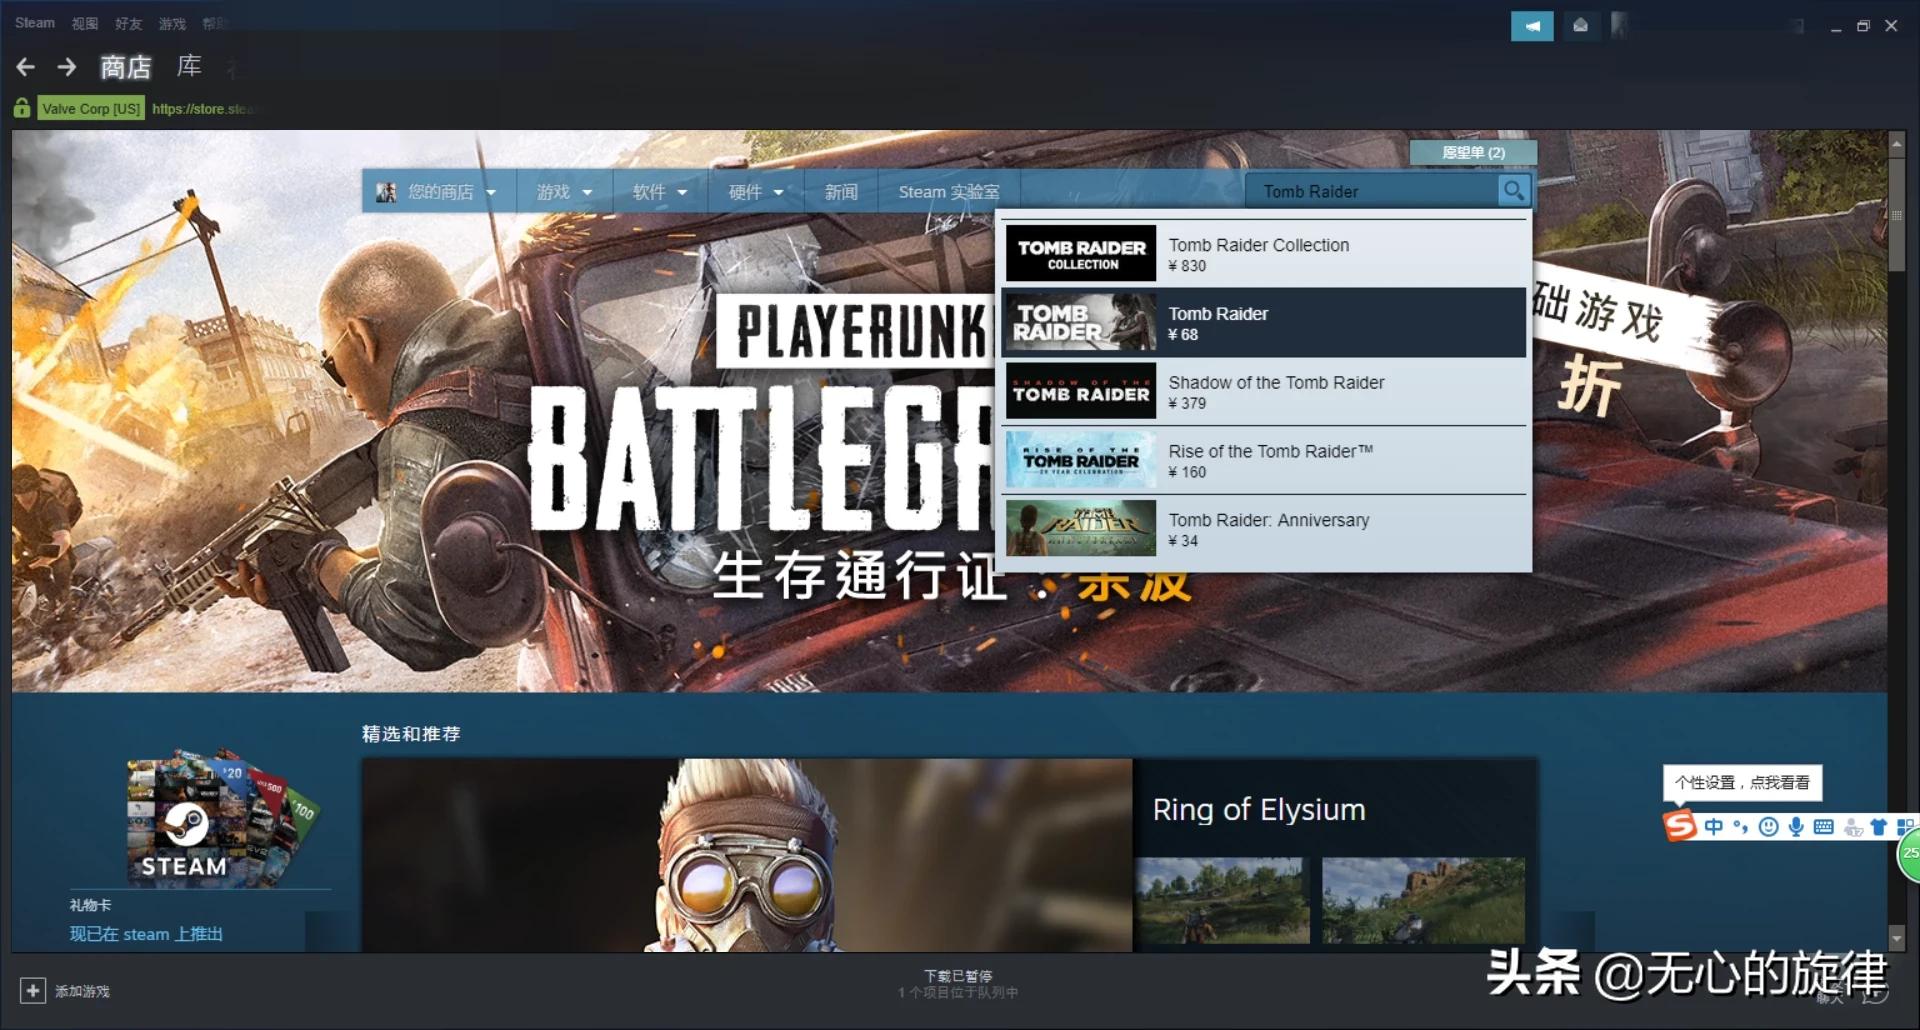
Task: Click the Valve Corp [US] certificate badge
Action: [91, 108]
